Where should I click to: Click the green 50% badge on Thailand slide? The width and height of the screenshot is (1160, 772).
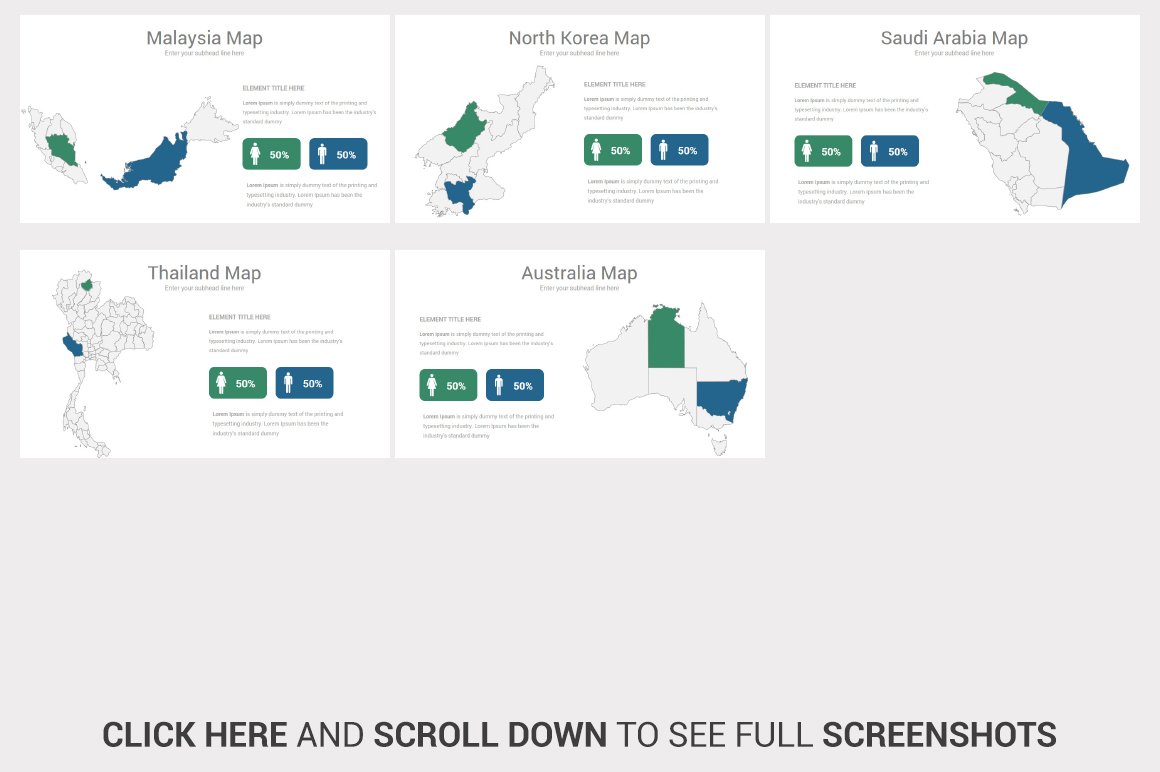point(237,382)
